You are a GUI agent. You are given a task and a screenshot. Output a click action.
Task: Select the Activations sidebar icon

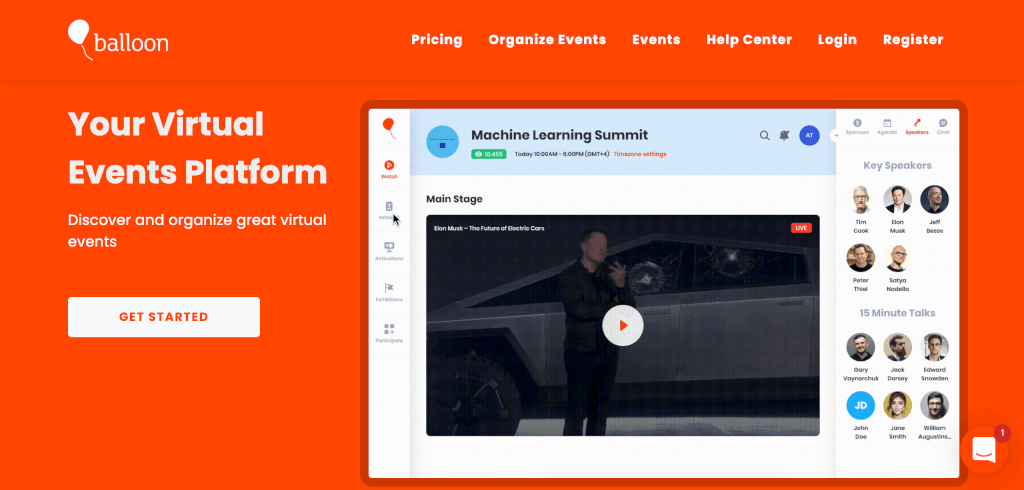[389, 251]
